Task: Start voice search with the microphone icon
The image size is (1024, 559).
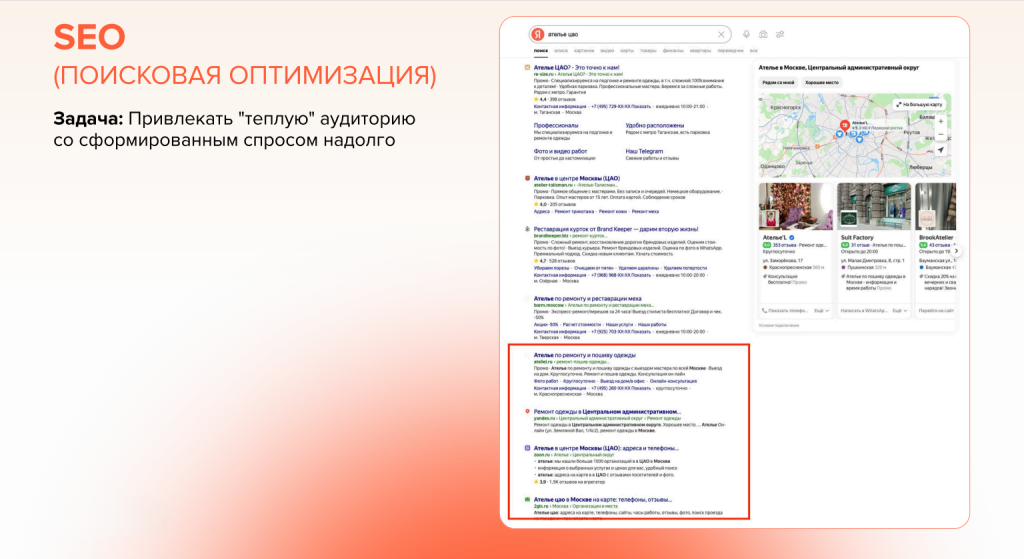Action: point(746,34)
